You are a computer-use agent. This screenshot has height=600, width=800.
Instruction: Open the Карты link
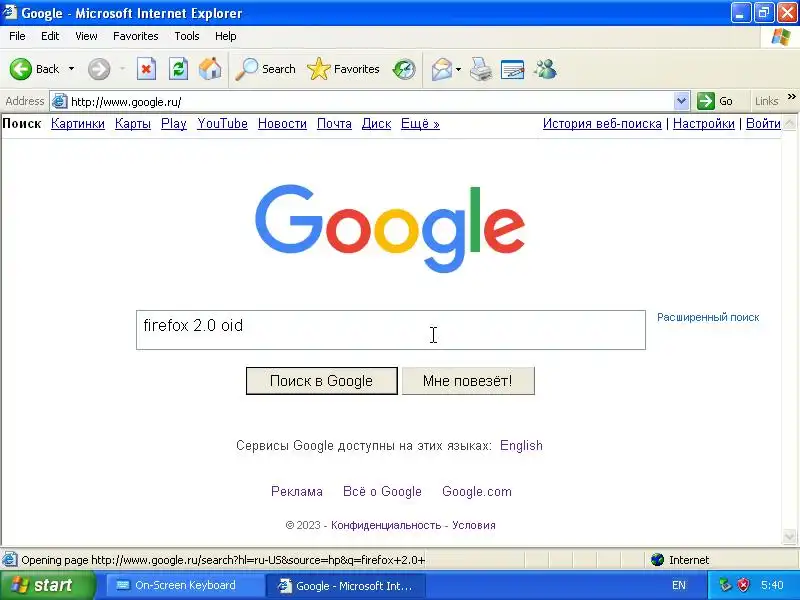point(133,123)
